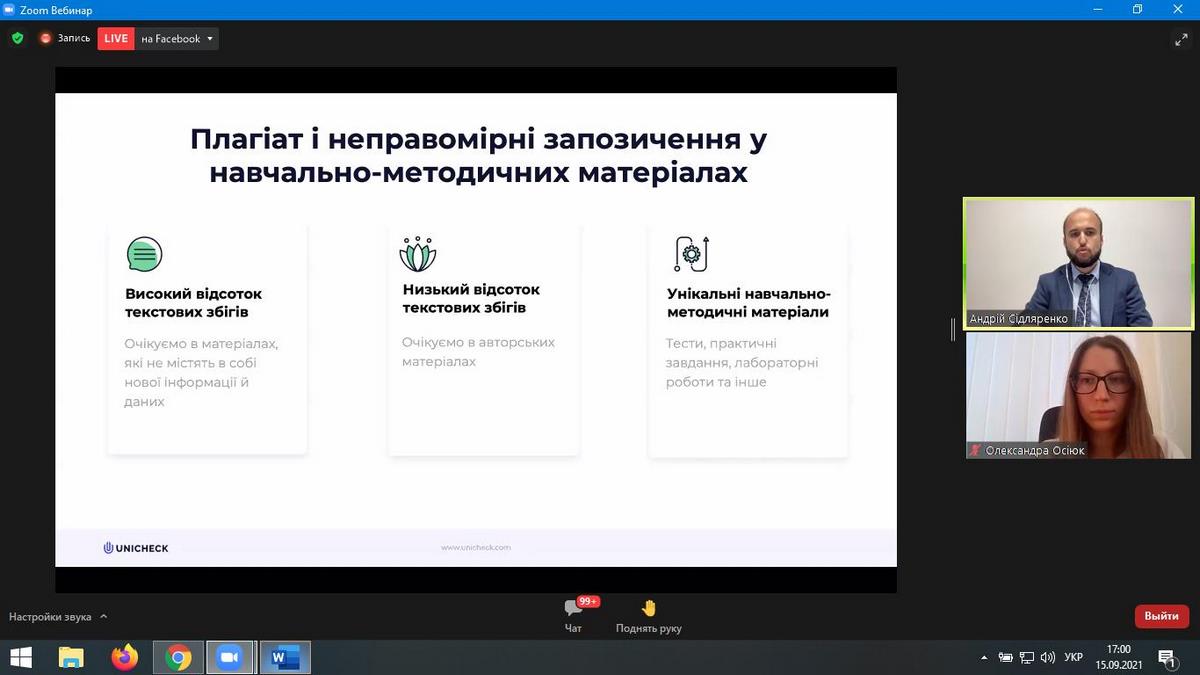This screenshot has height=675, width=1200.
Task: Show hidden system tray icons
Action: (x=984, y=657)
